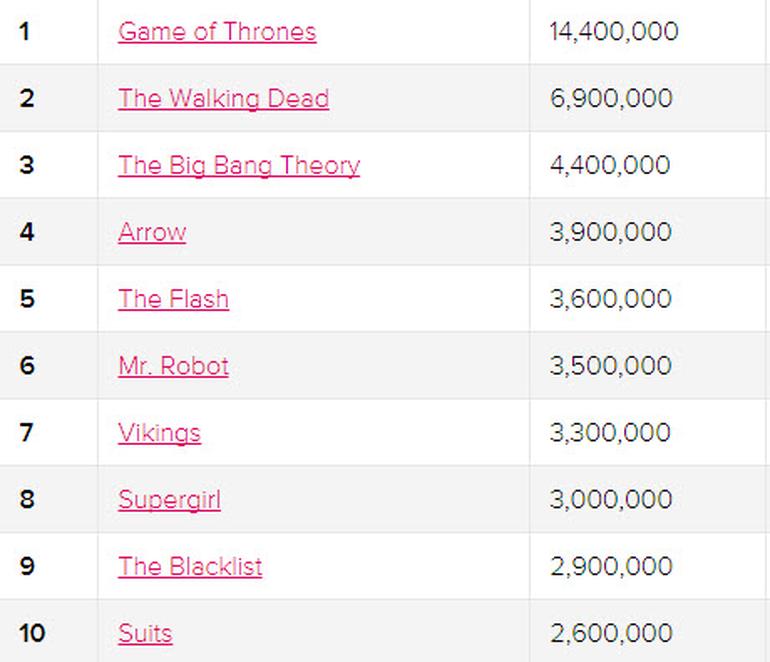Open the Arrow show link

(x=152, y=232)
